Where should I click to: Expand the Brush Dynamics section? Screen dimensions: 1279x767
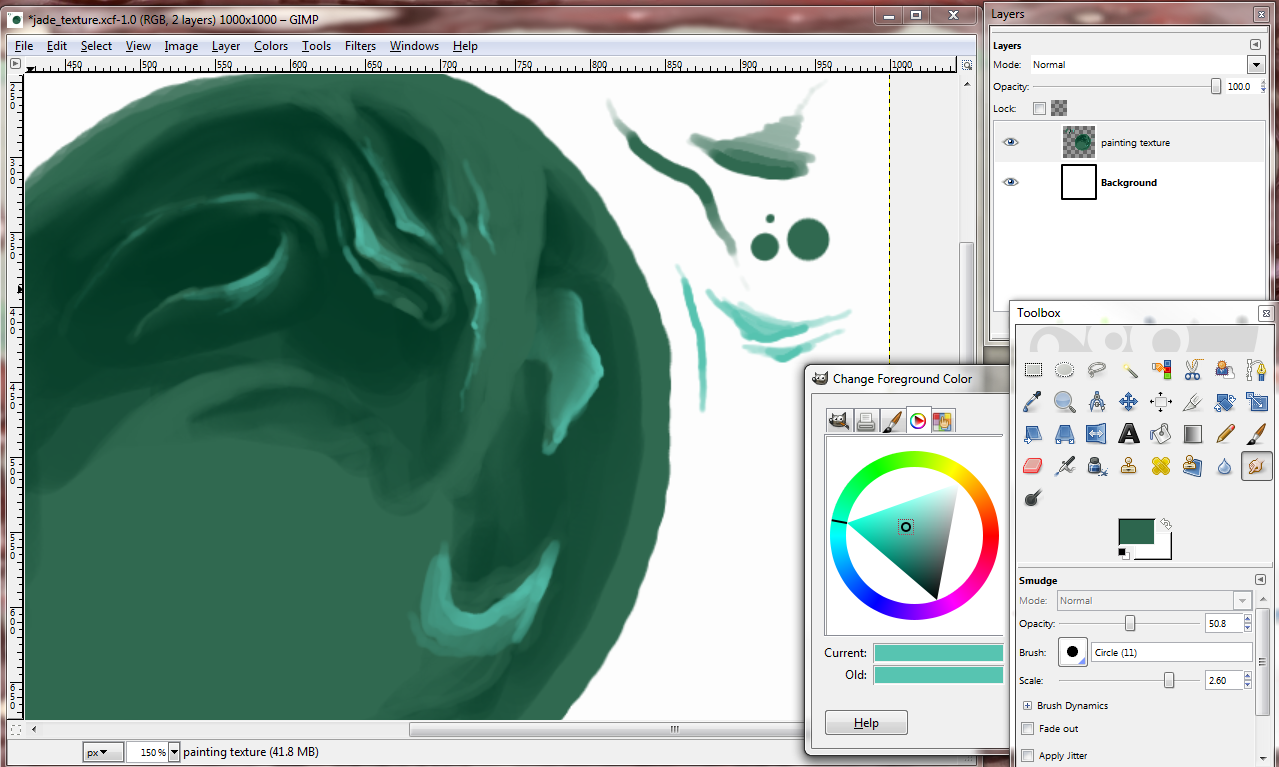point(1027,706)
